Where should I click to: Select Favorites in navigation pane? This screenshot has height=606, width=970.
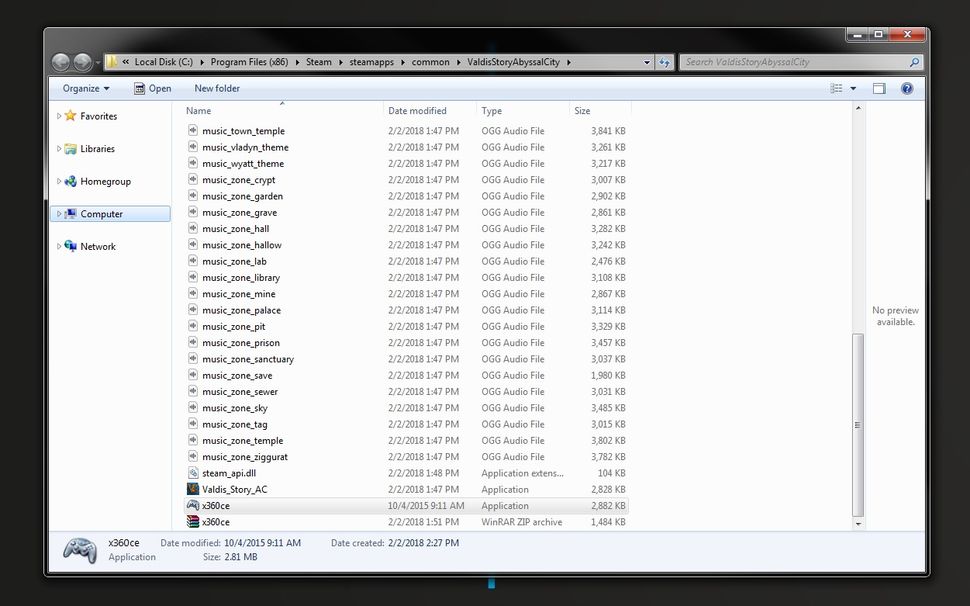click(98, 116)
